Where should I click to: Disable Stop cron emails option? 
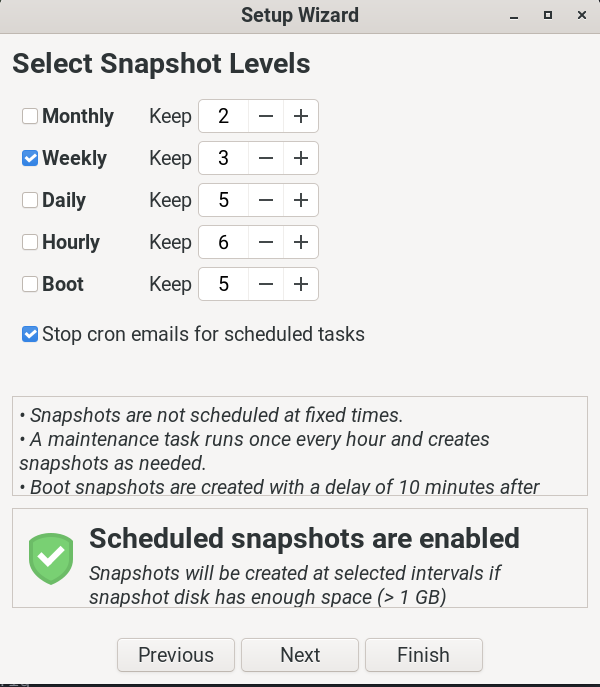pos(30,334)
